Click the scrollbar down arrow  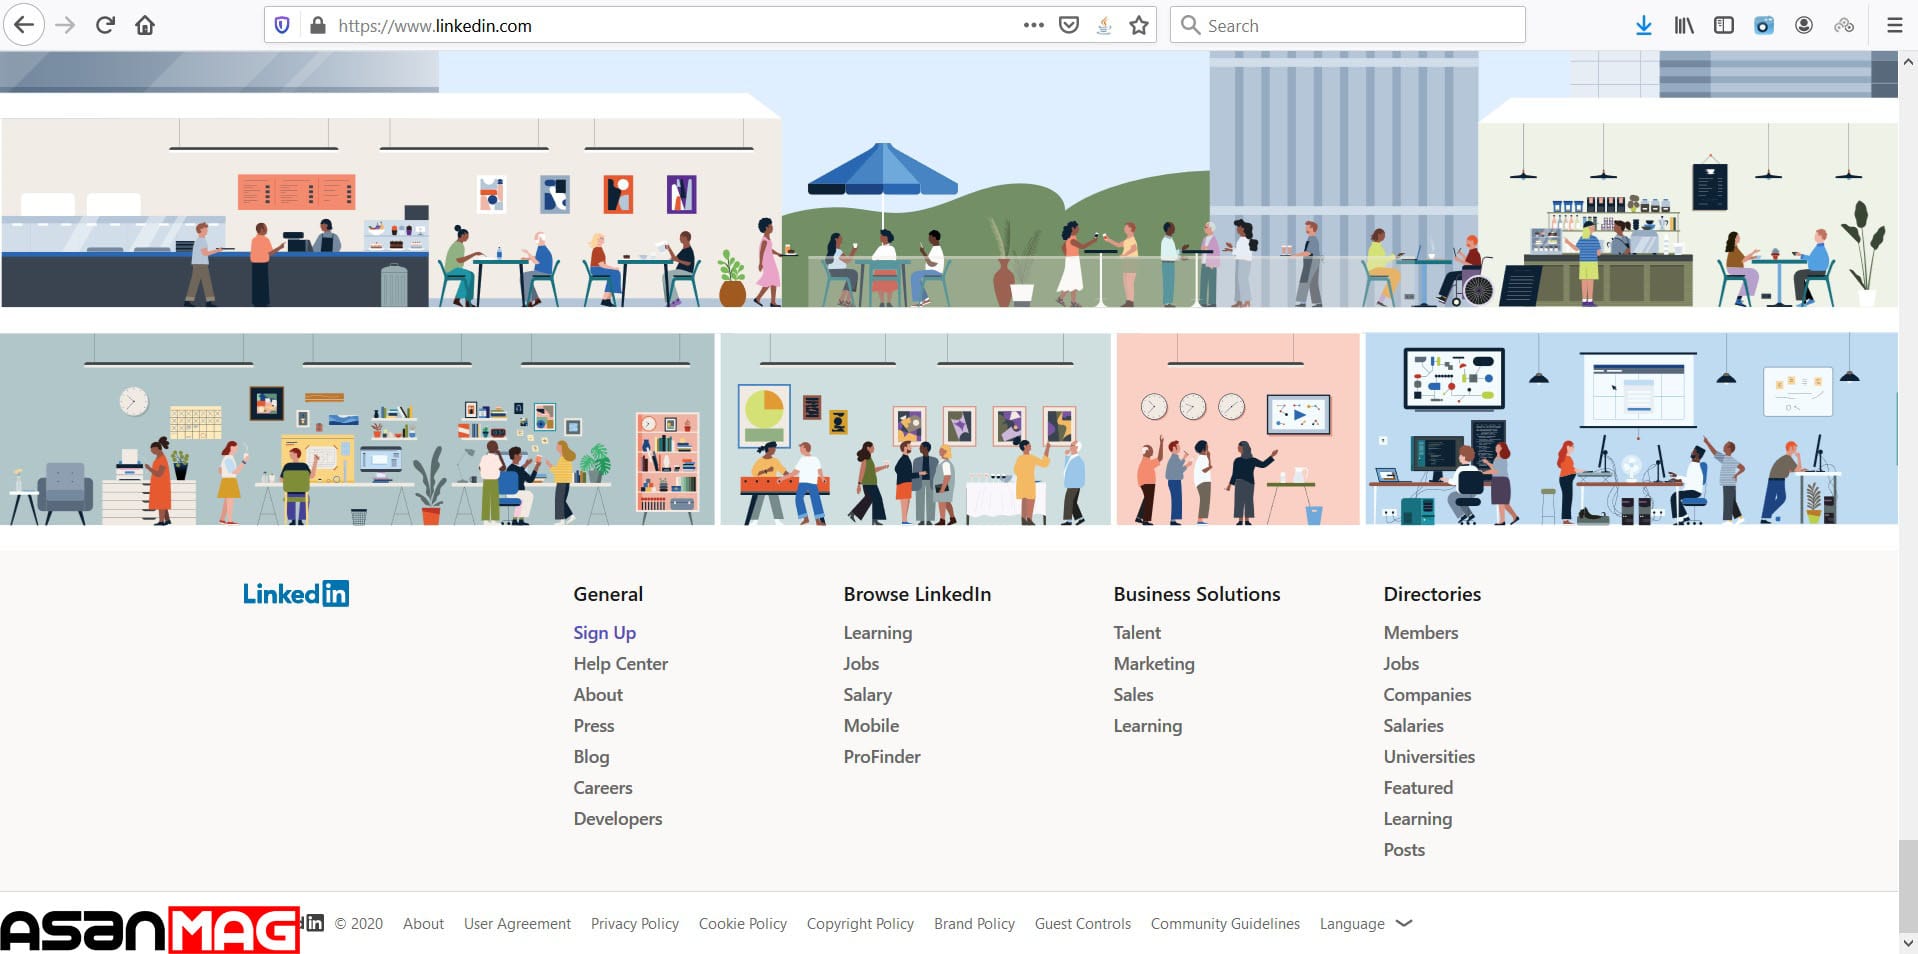click(x=1907, y=942)
